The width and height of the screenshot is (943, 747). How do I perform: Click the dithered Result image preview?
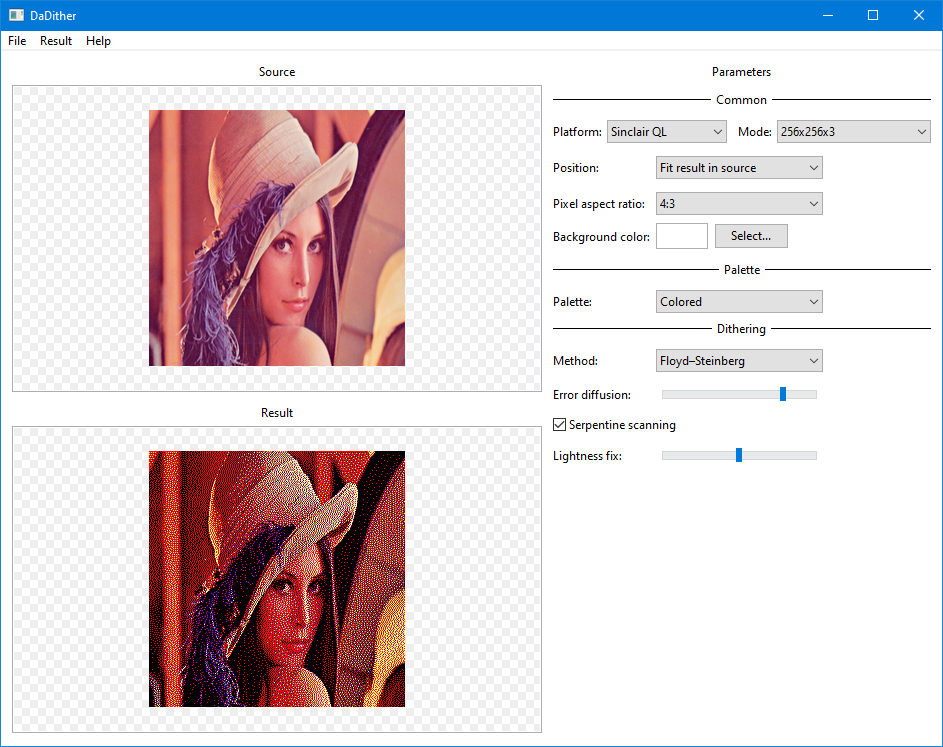click(277, 579)
